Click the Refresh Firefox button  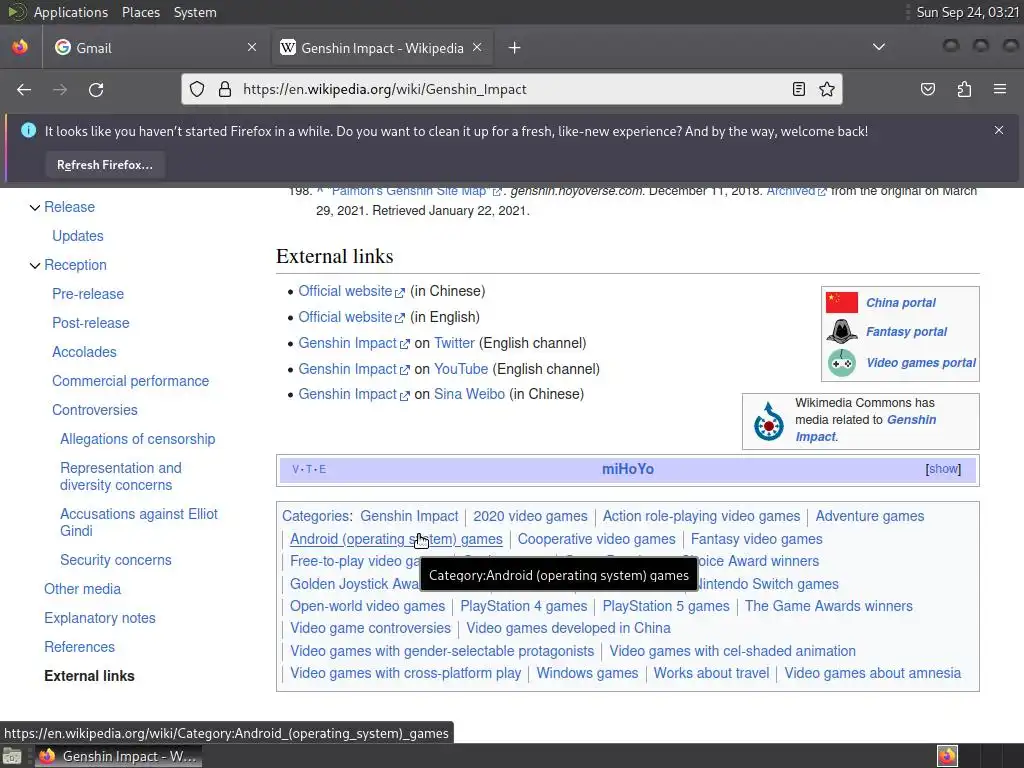(104, 165)
